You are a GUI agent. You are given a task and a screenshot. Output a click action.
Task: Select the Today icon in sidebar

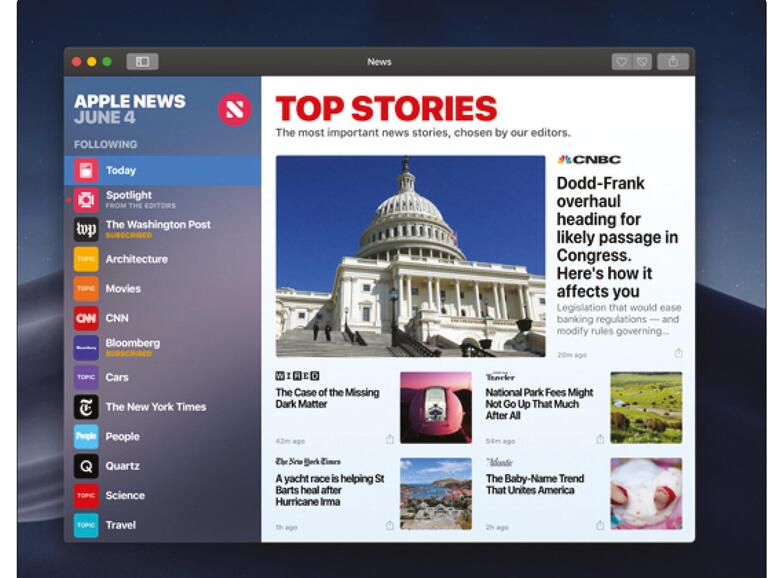tap(86, 170)
